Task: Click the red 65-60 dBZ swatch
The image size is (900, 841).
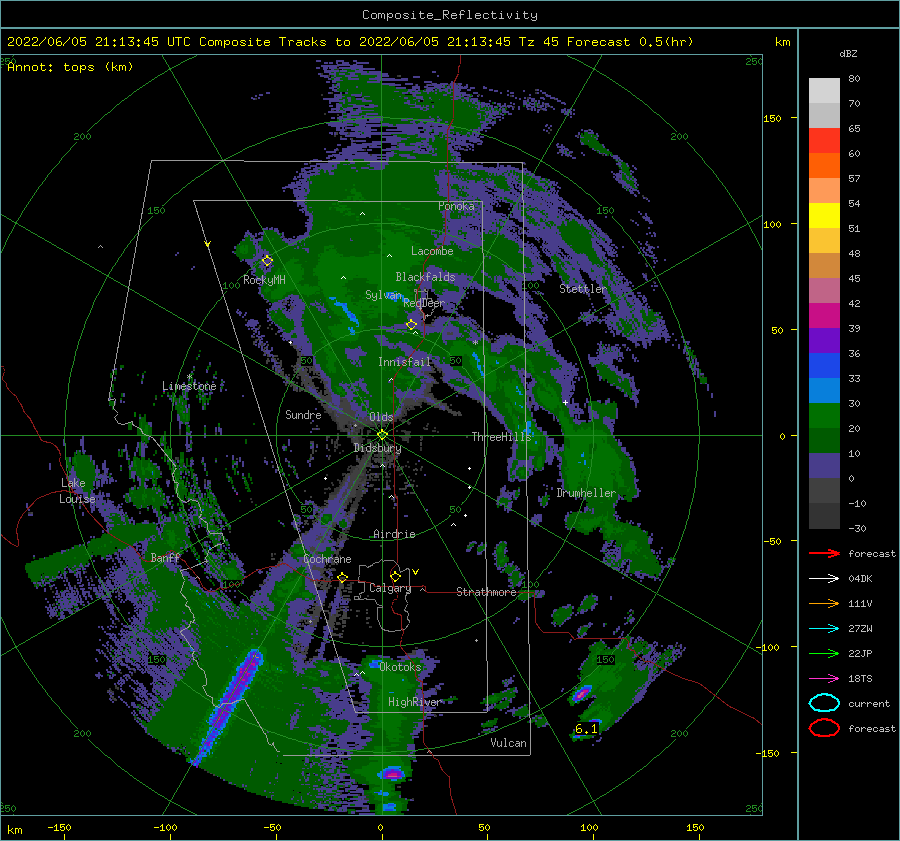Action: coord(824,141)
